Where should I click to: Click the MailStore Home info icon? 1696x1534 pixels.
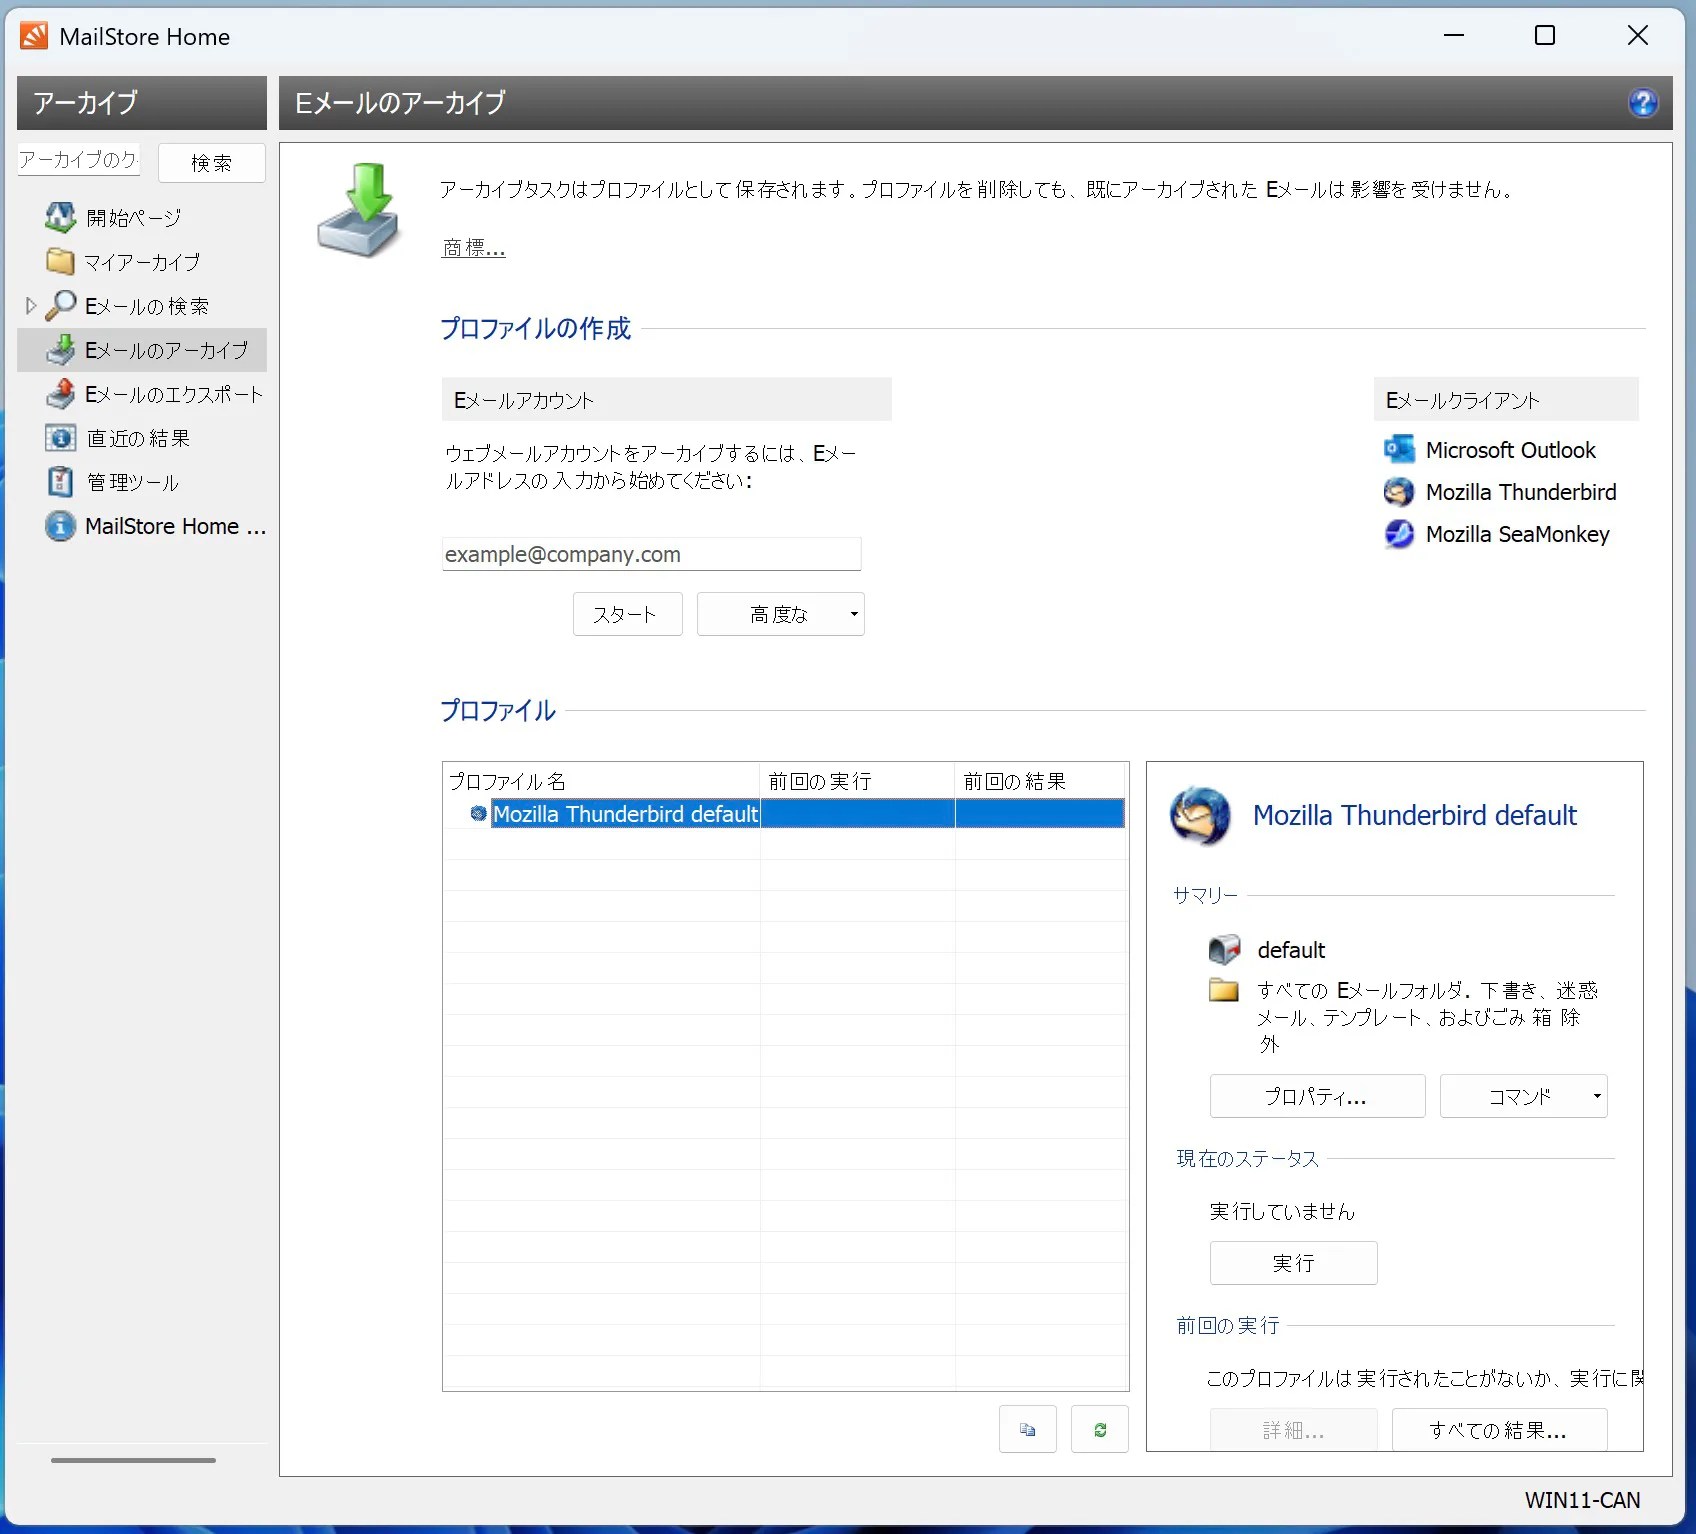click(x=60, y=525)
